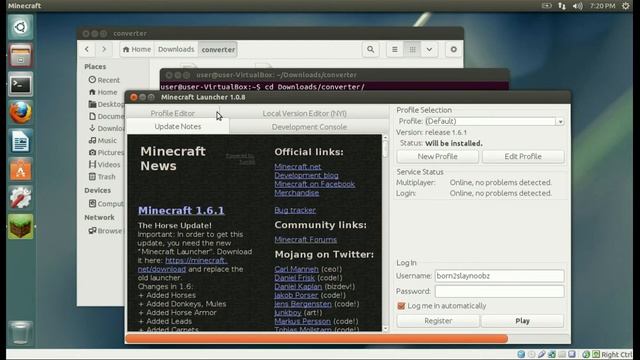Open System Settings wrench dock icon
This screenshot has height=360, width=640.
click(x=20, y=198)
